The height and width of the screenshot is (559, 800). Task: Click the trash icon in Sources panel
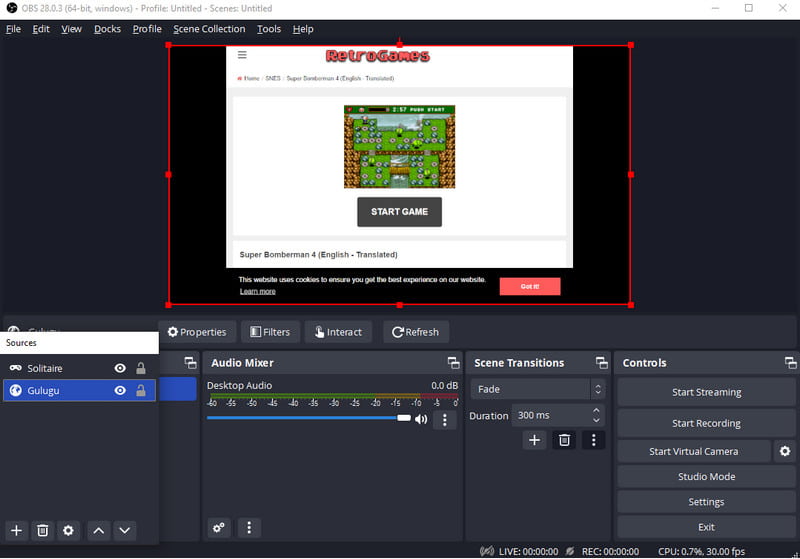42,530
